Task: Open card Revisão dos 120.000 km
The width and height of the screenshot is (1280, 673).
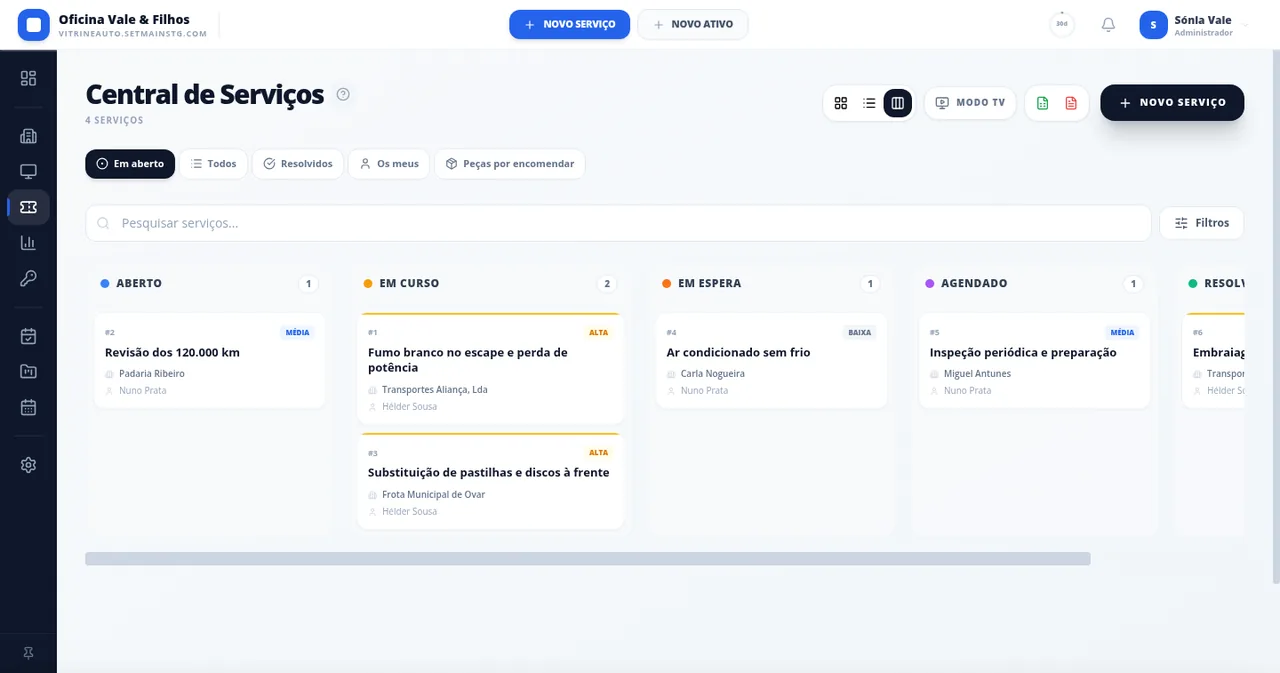Action: tap(210, 361)
